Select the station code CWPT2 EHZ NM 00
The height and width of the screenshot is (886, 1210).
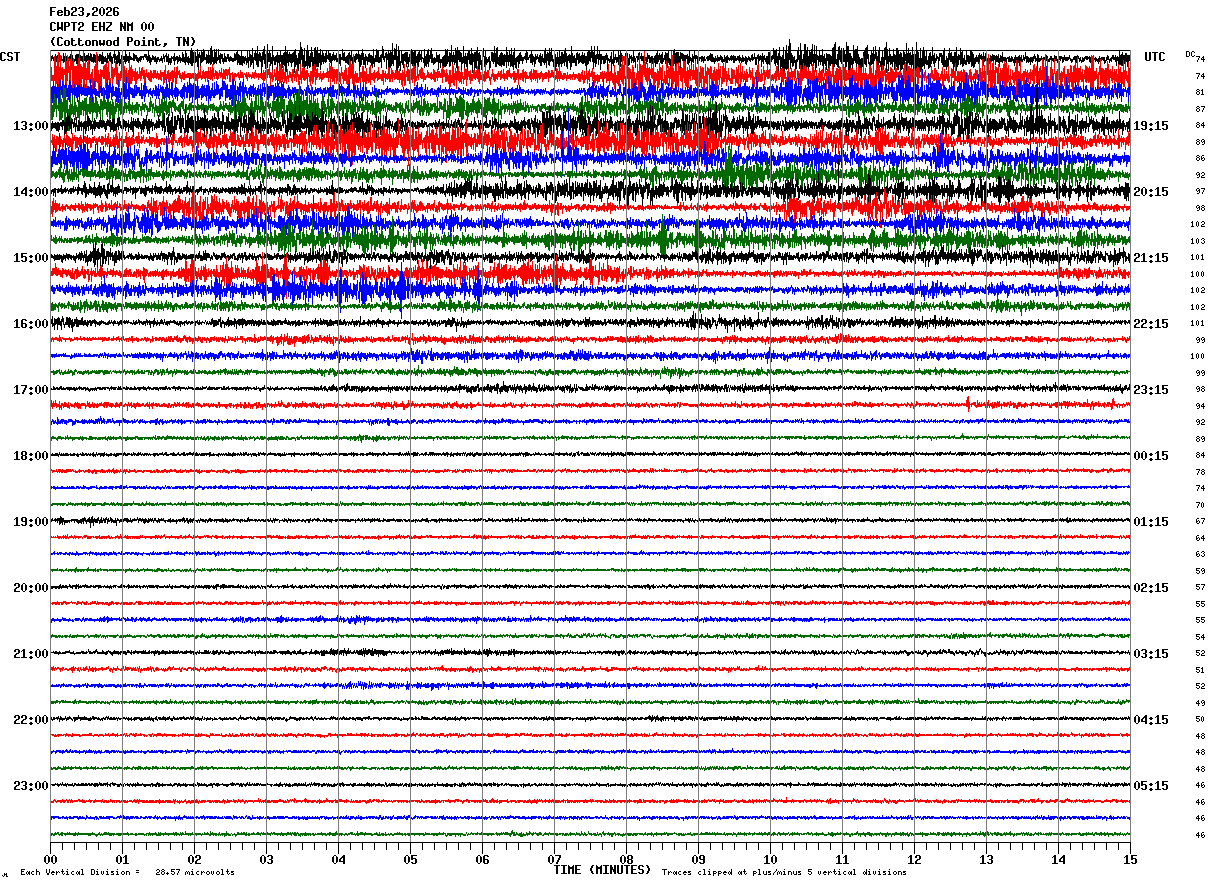(x=102, y=27)
